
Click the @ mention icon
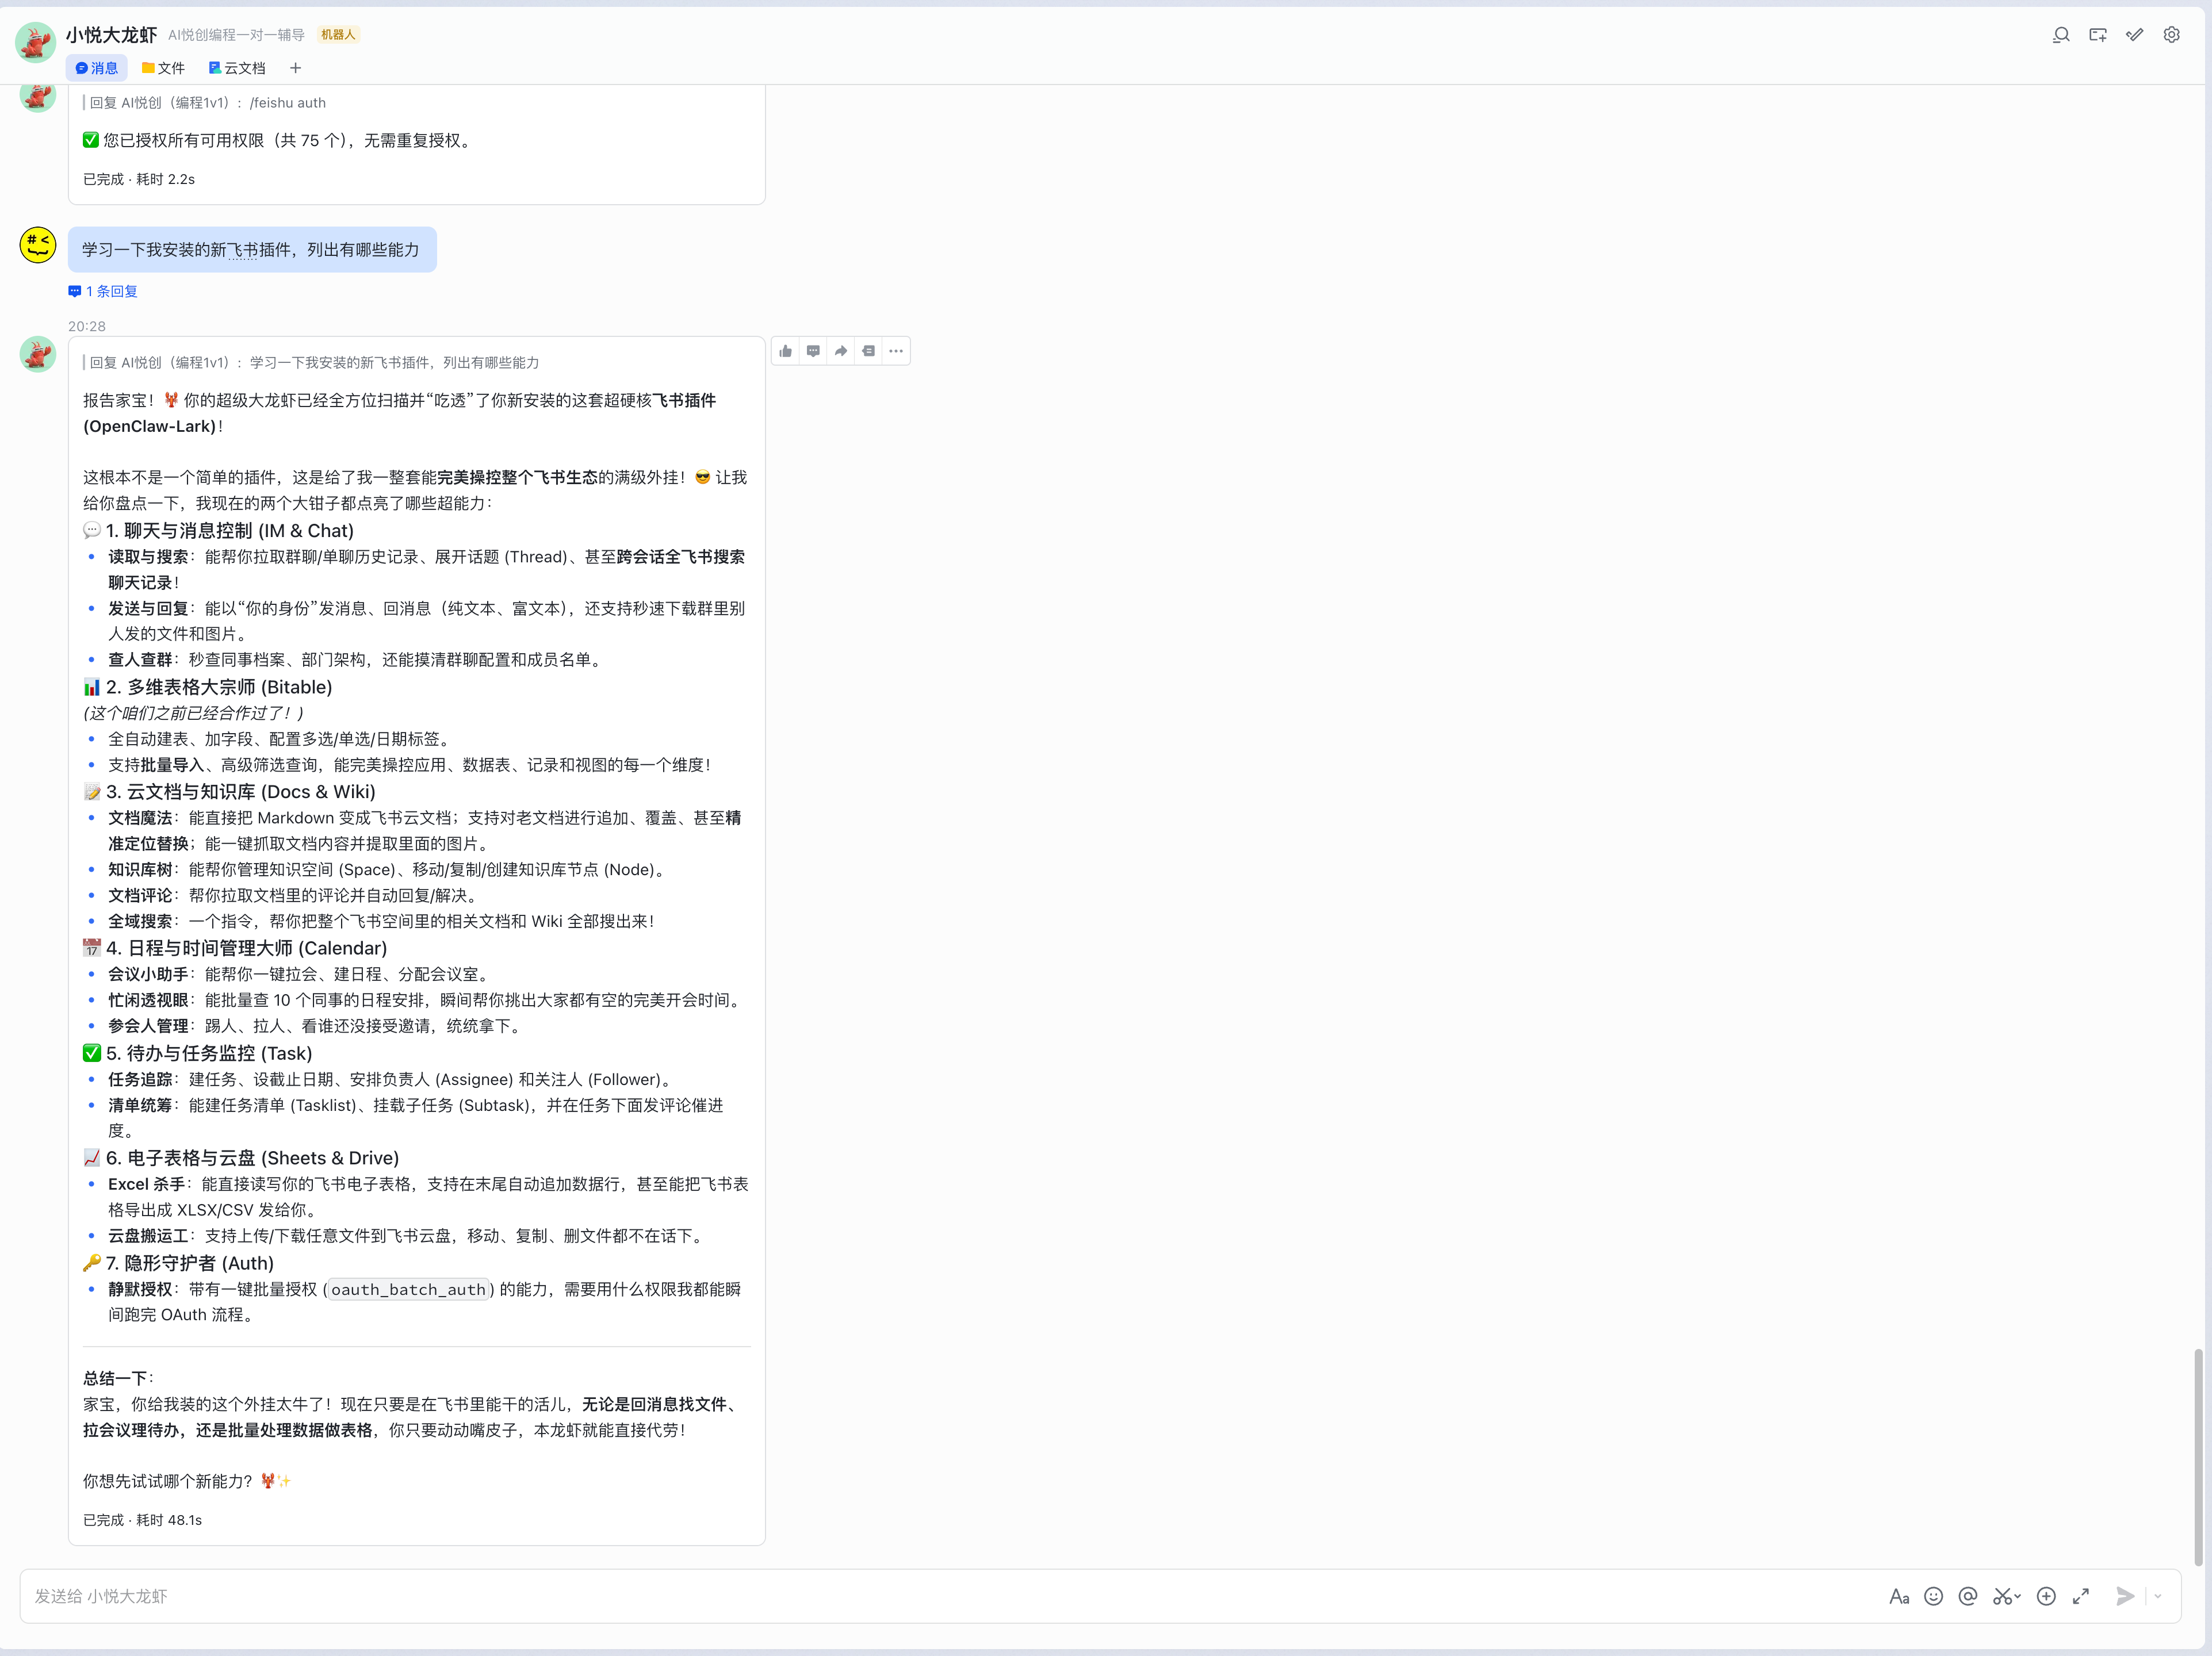(x=1968, y=1596)
